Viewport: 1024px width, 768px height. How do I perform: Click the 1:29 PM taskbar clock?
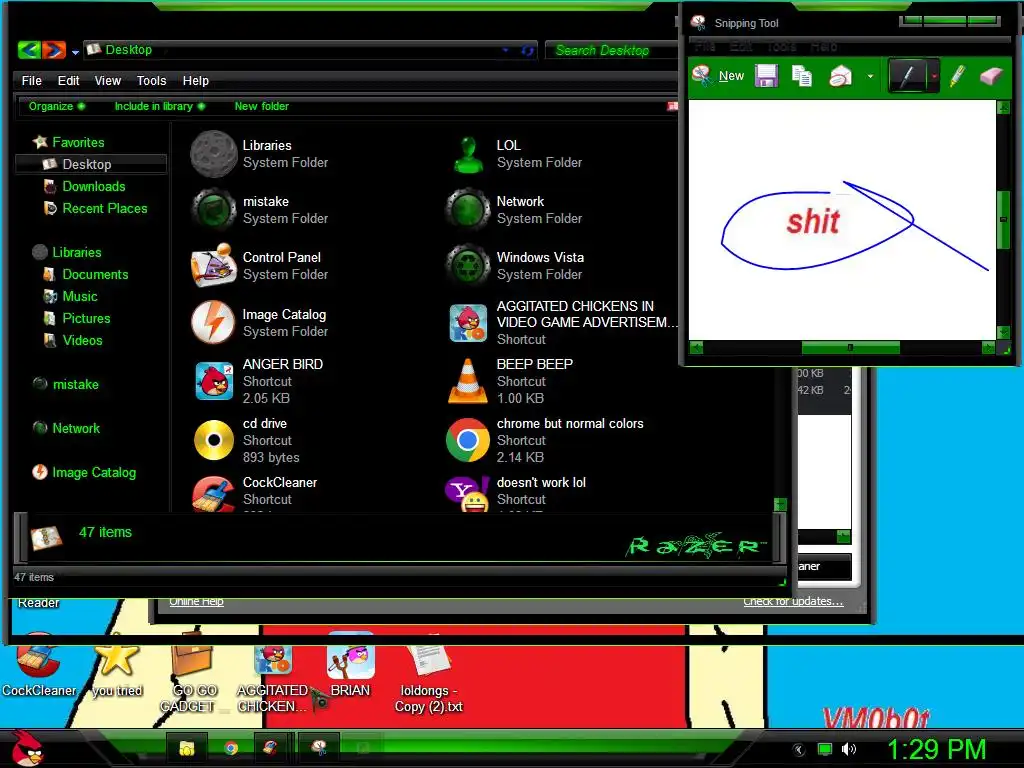click(936, 749)
